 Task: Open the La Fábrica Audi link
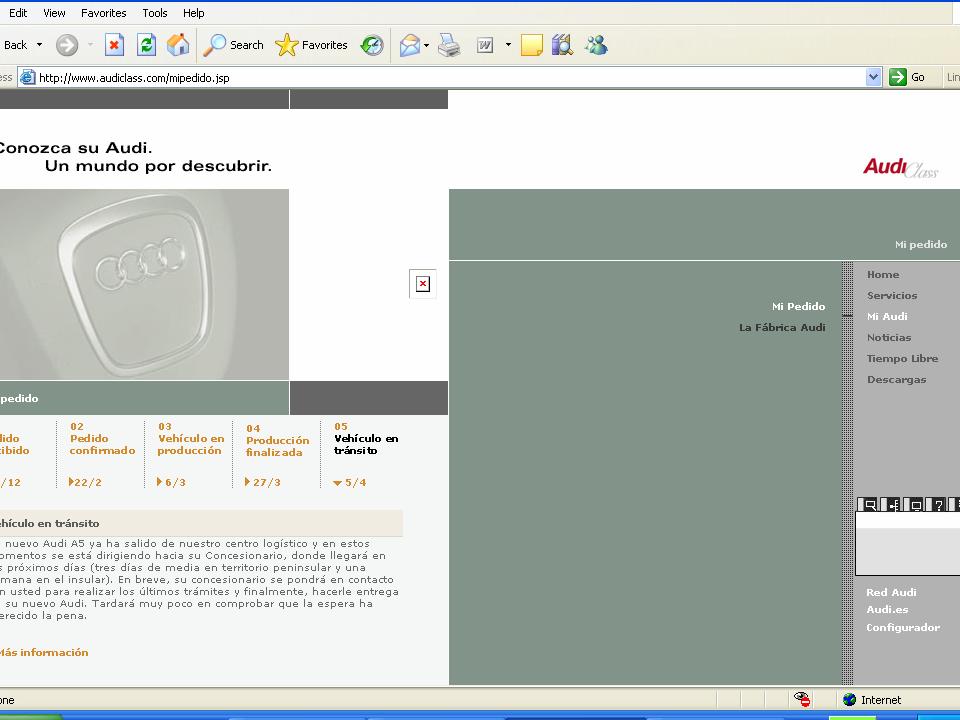pyautogui.click(x=782, y=328)
